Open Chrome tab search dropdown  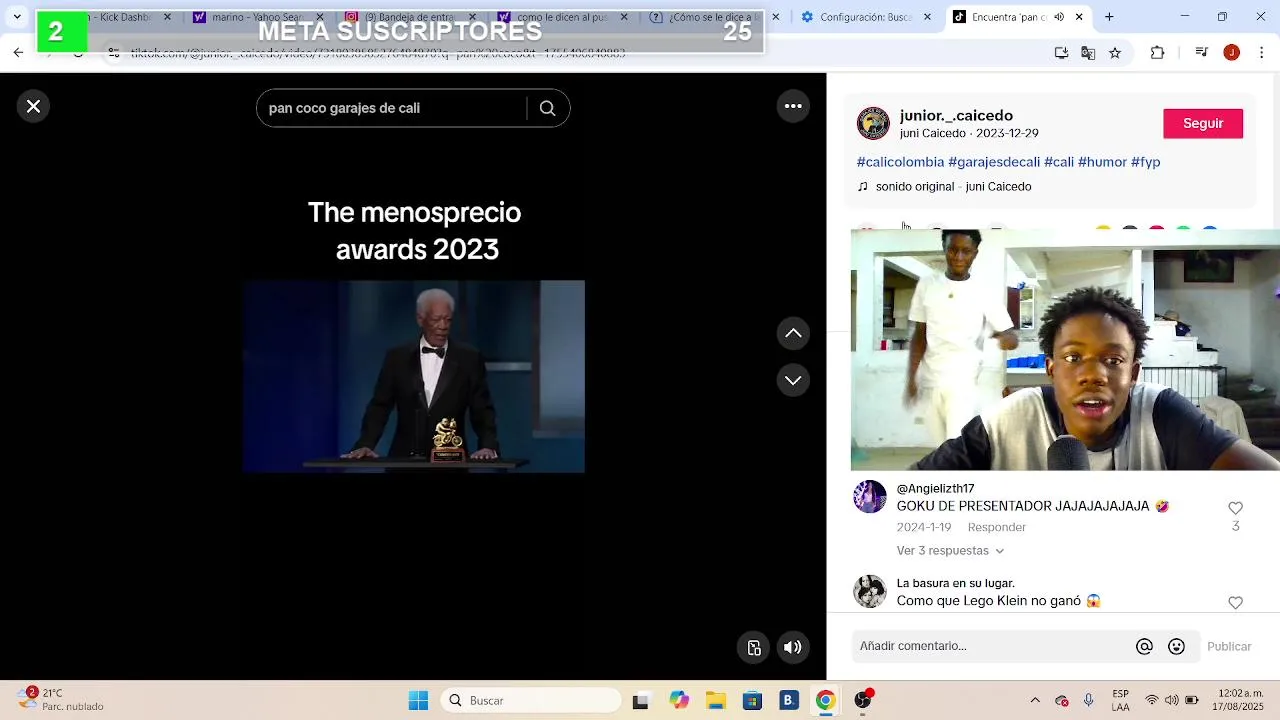tap(17, 17)
